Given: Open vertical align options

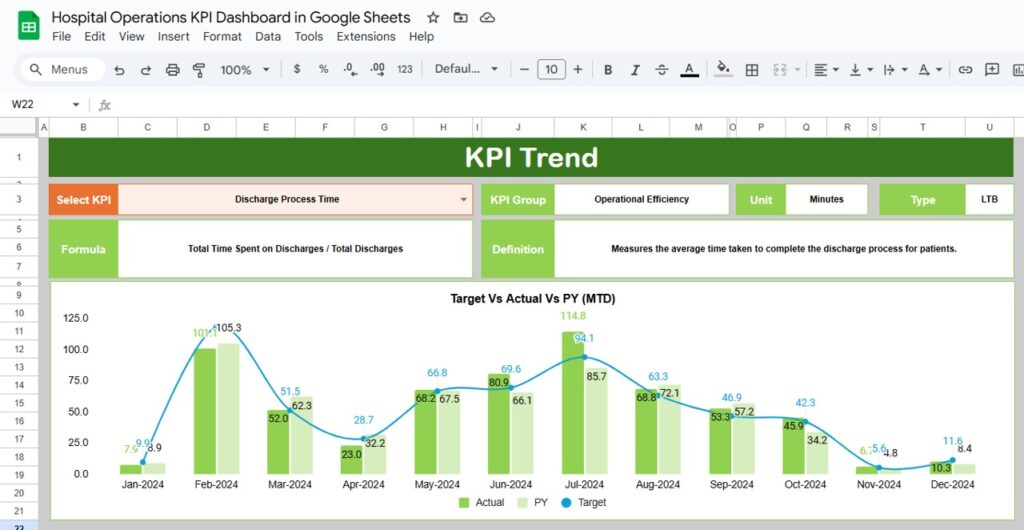Looking at the screenshot, I should click(861, 70).
